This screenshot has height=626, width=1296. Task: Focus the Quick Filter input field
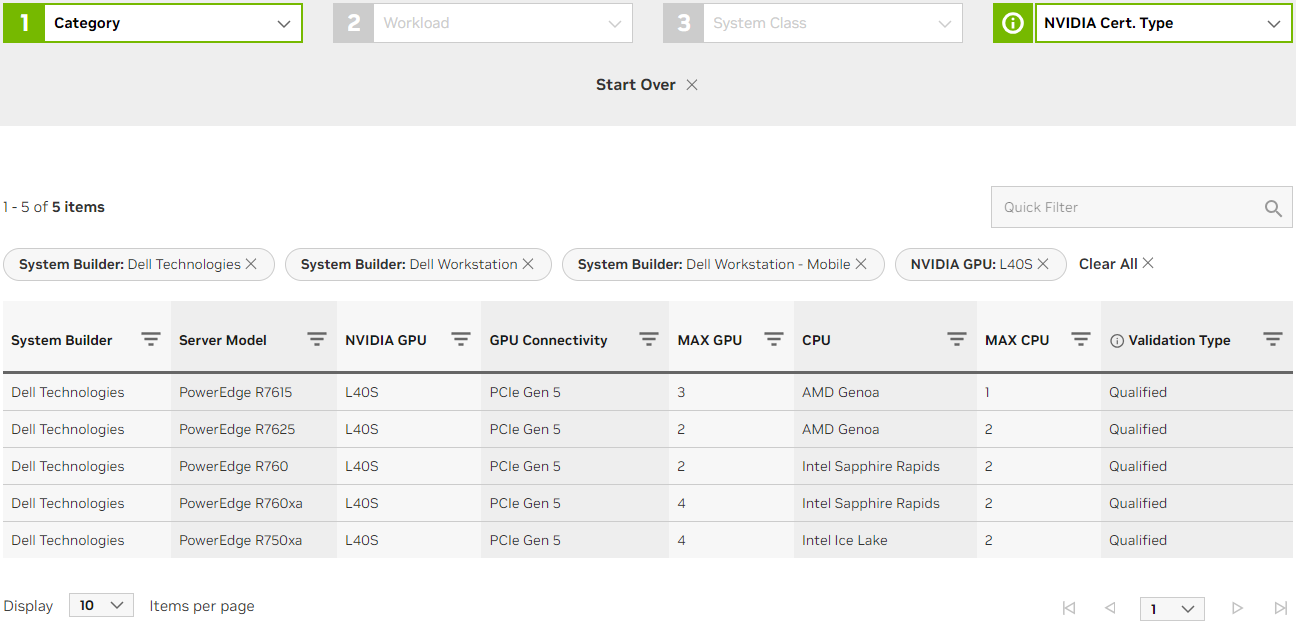1126,207
